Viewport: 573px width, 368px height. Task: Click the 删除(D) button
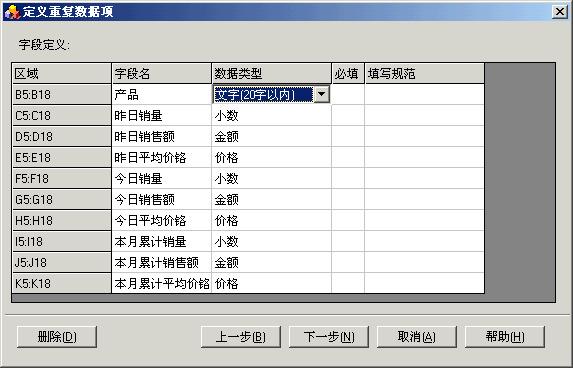click(57, 337)
